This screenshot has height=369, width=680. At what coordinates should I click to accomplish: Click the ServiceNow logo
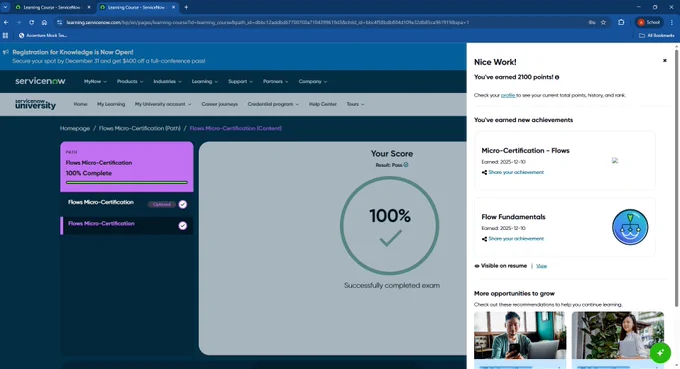(x=40, y=81)
